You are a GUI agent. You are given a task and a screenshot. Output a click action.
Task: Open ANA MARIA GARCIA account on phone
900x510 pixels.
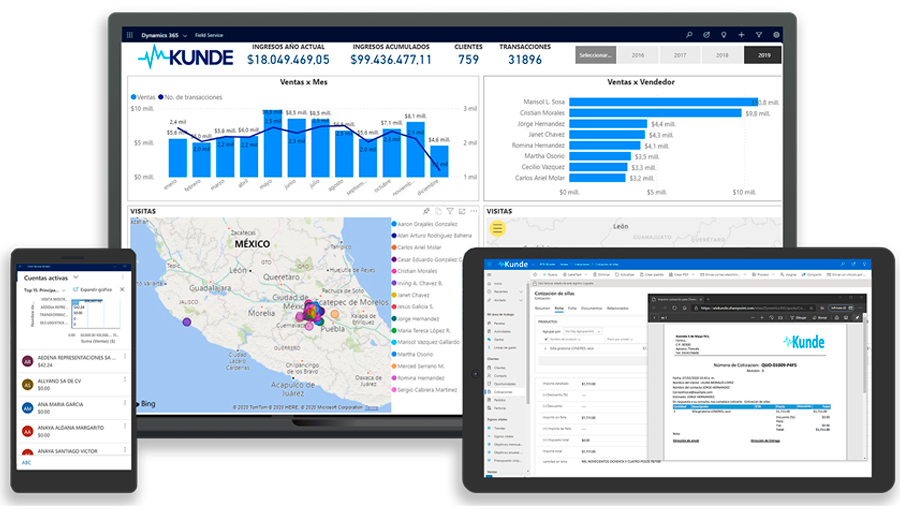click(75, 408)
